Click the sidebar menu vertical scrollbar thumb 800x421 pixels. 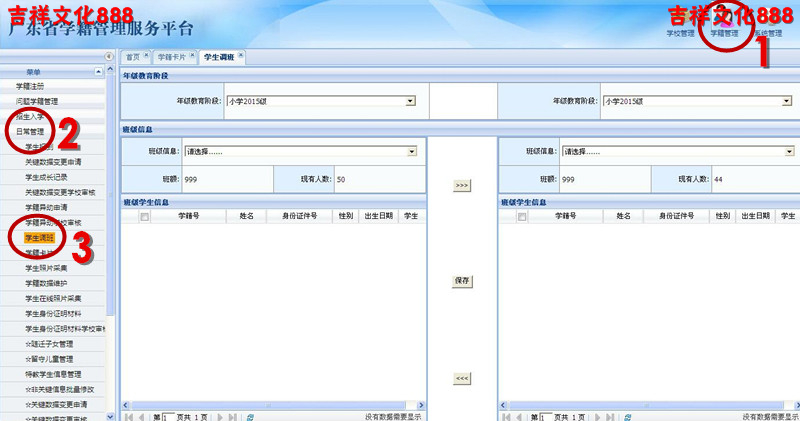110,195
